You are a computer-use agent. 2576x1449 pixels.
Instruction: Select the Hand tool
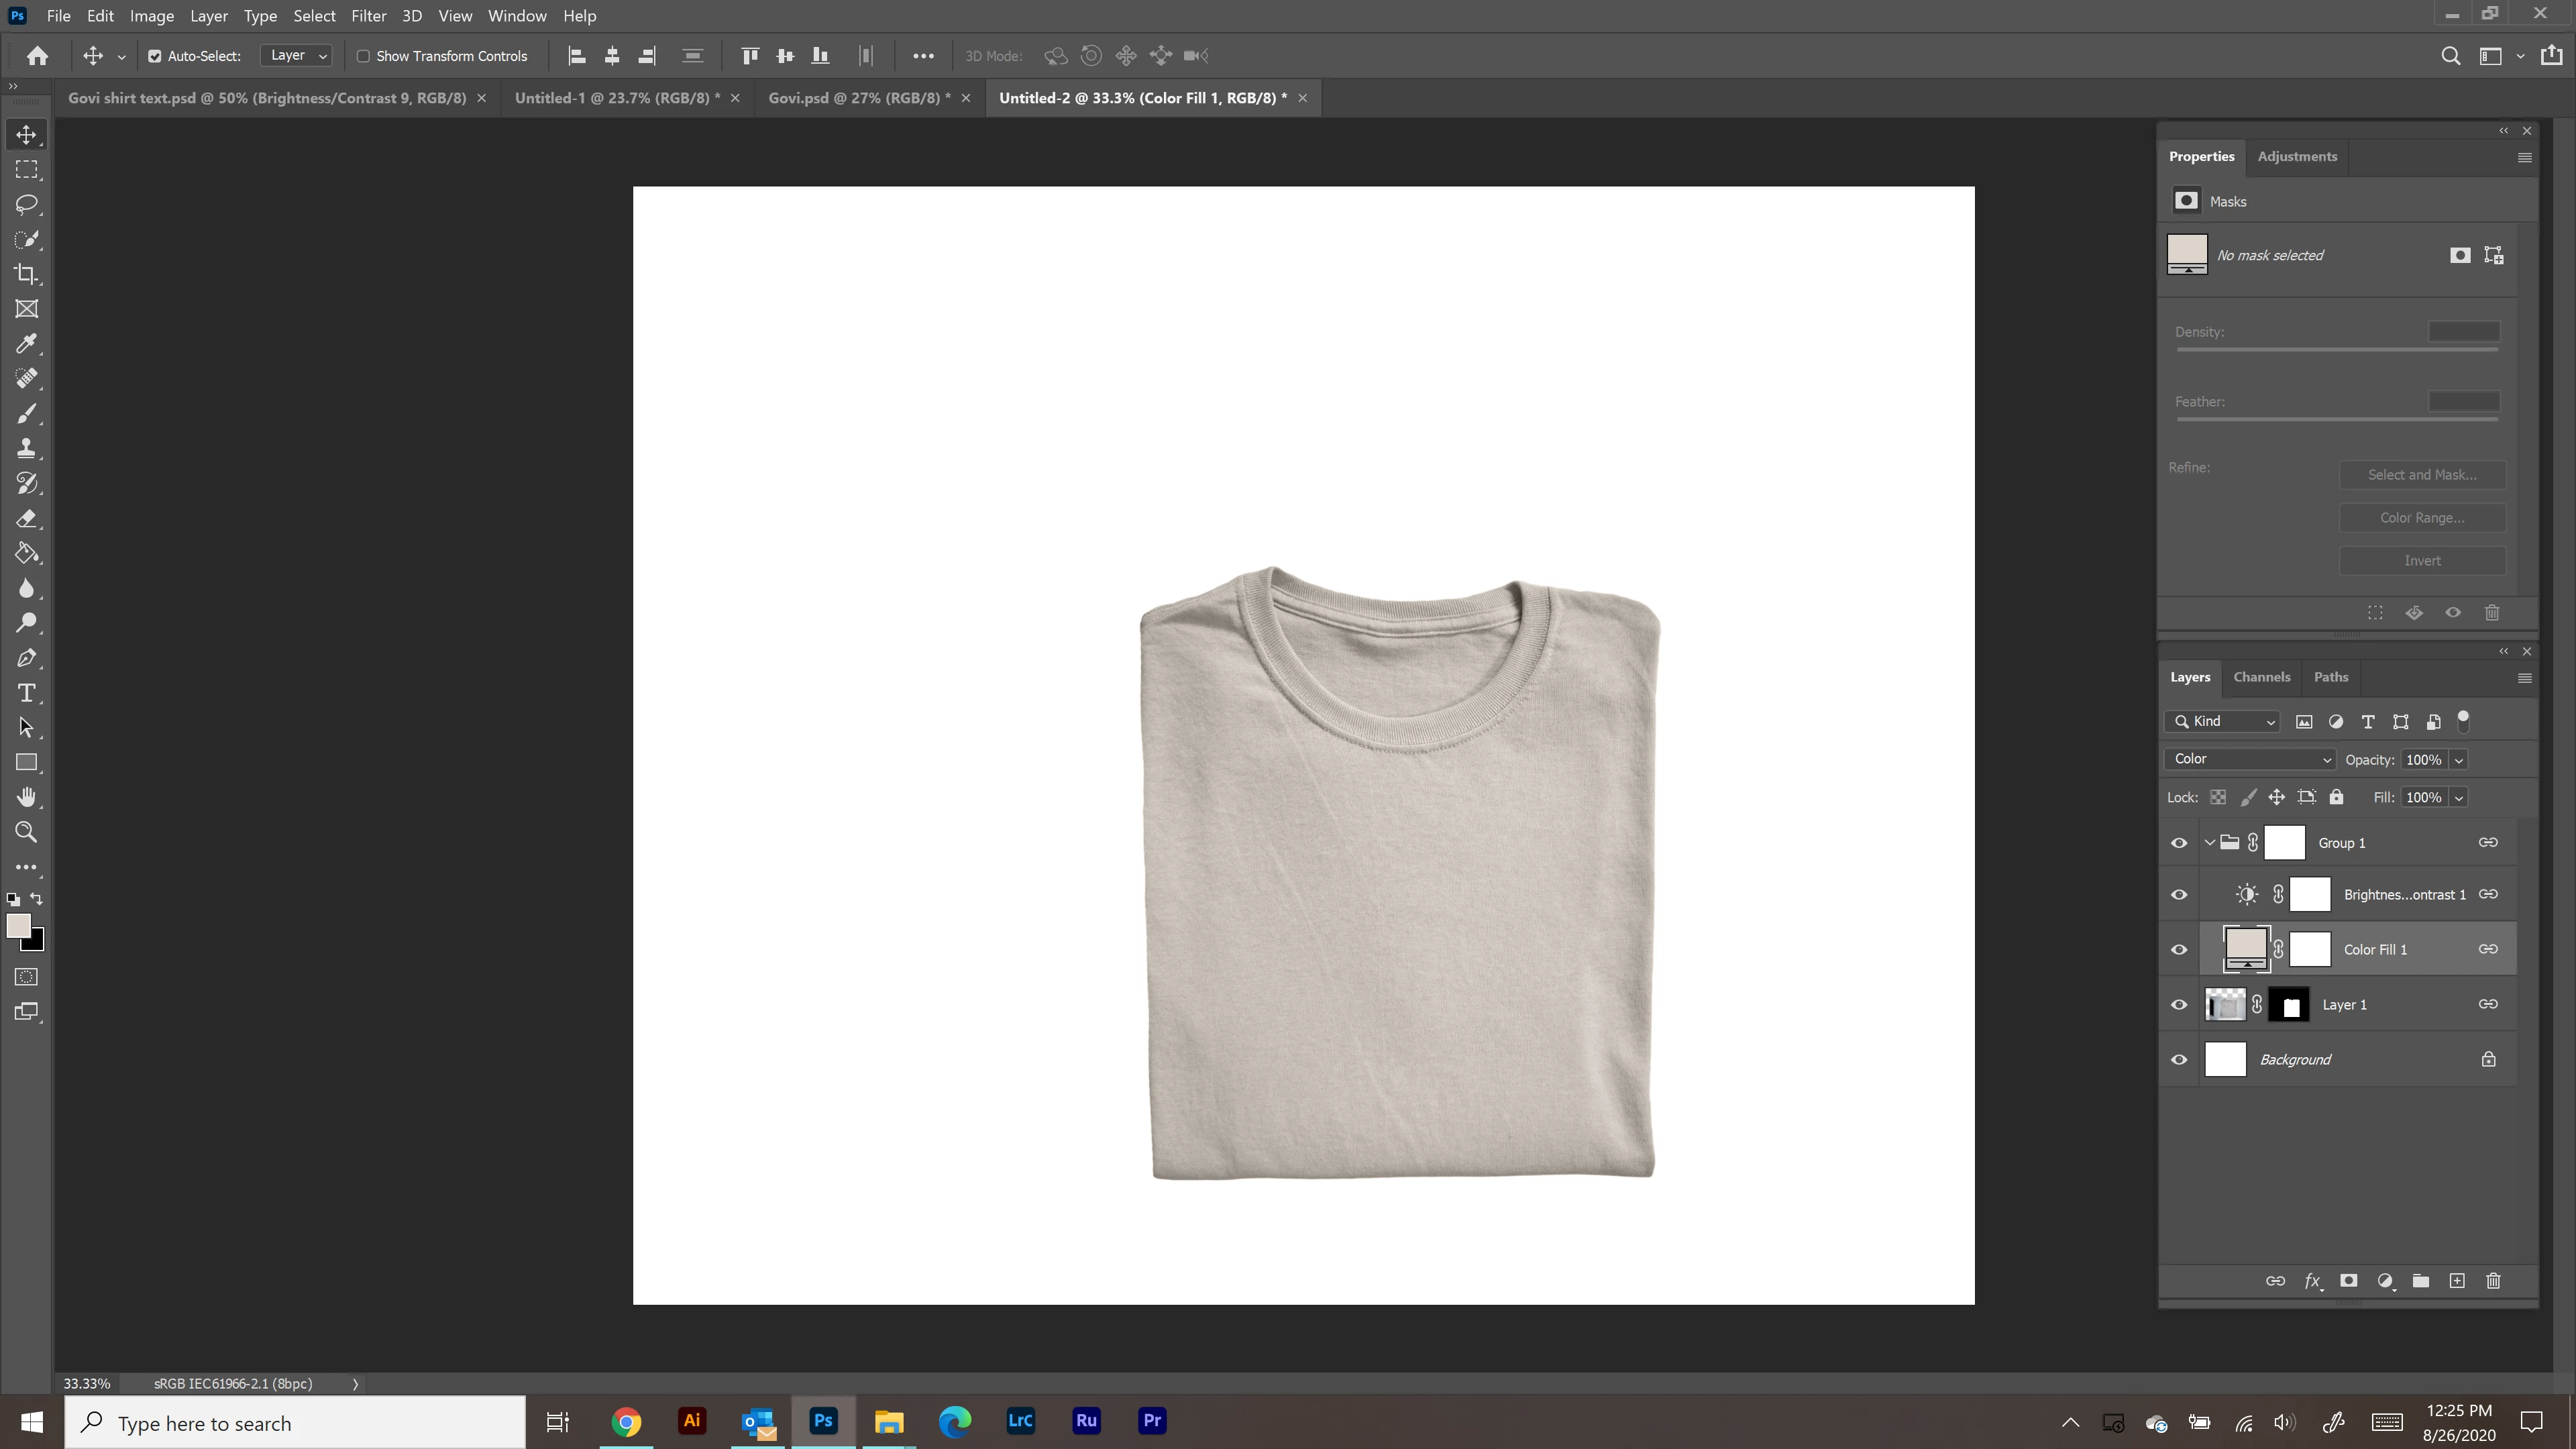click(x=27, y=797)
